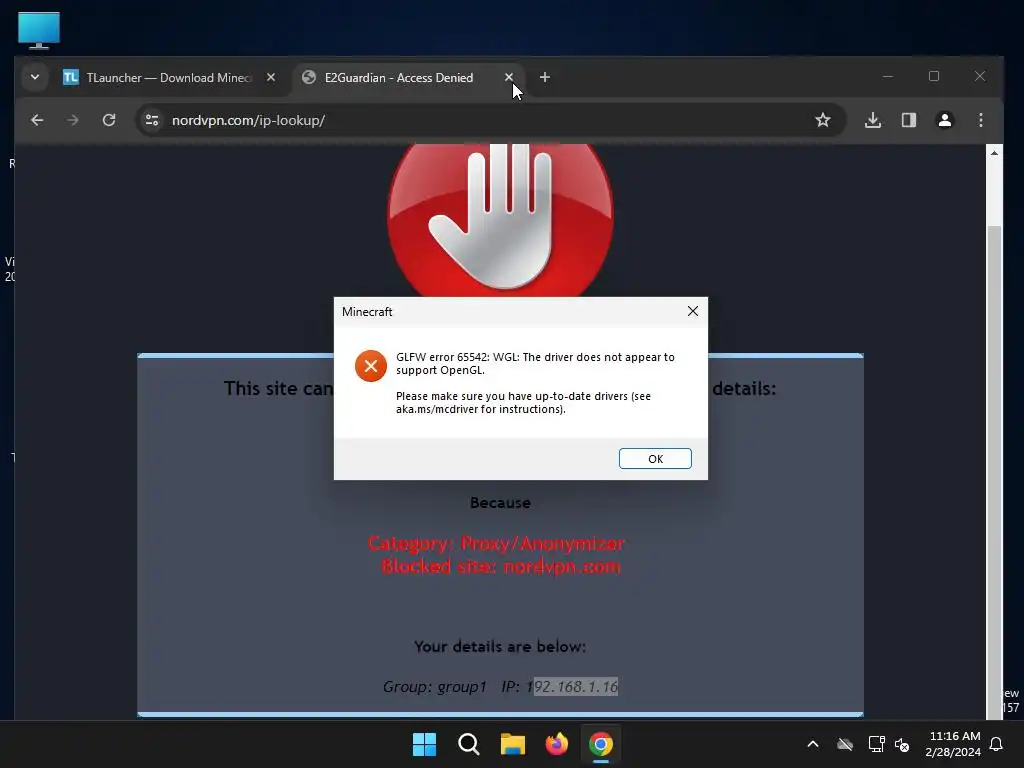Reload the current page
This screenshot has width=1024, height=768.
coord(109,120)
